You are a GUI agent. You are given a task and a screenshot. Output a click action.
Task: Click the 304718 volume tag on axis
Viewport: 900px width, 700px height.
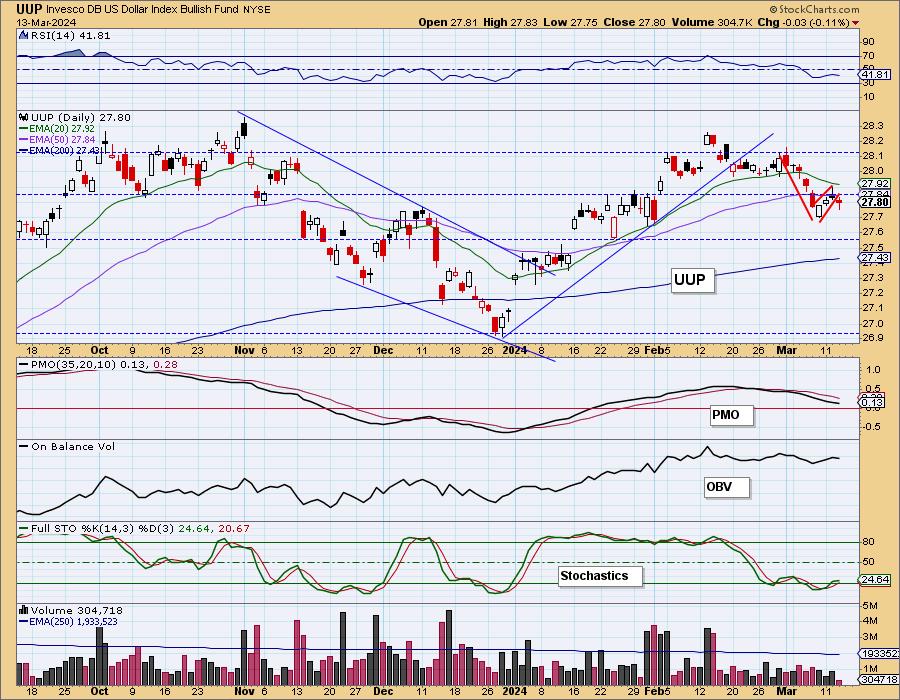click(878, 679)
